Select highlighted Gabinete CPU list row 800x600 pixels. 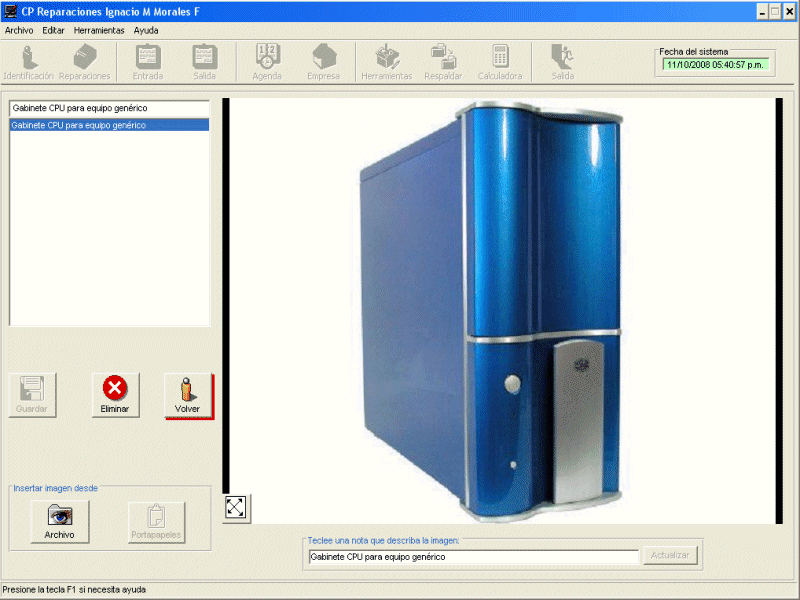click(x=109, y=125)
